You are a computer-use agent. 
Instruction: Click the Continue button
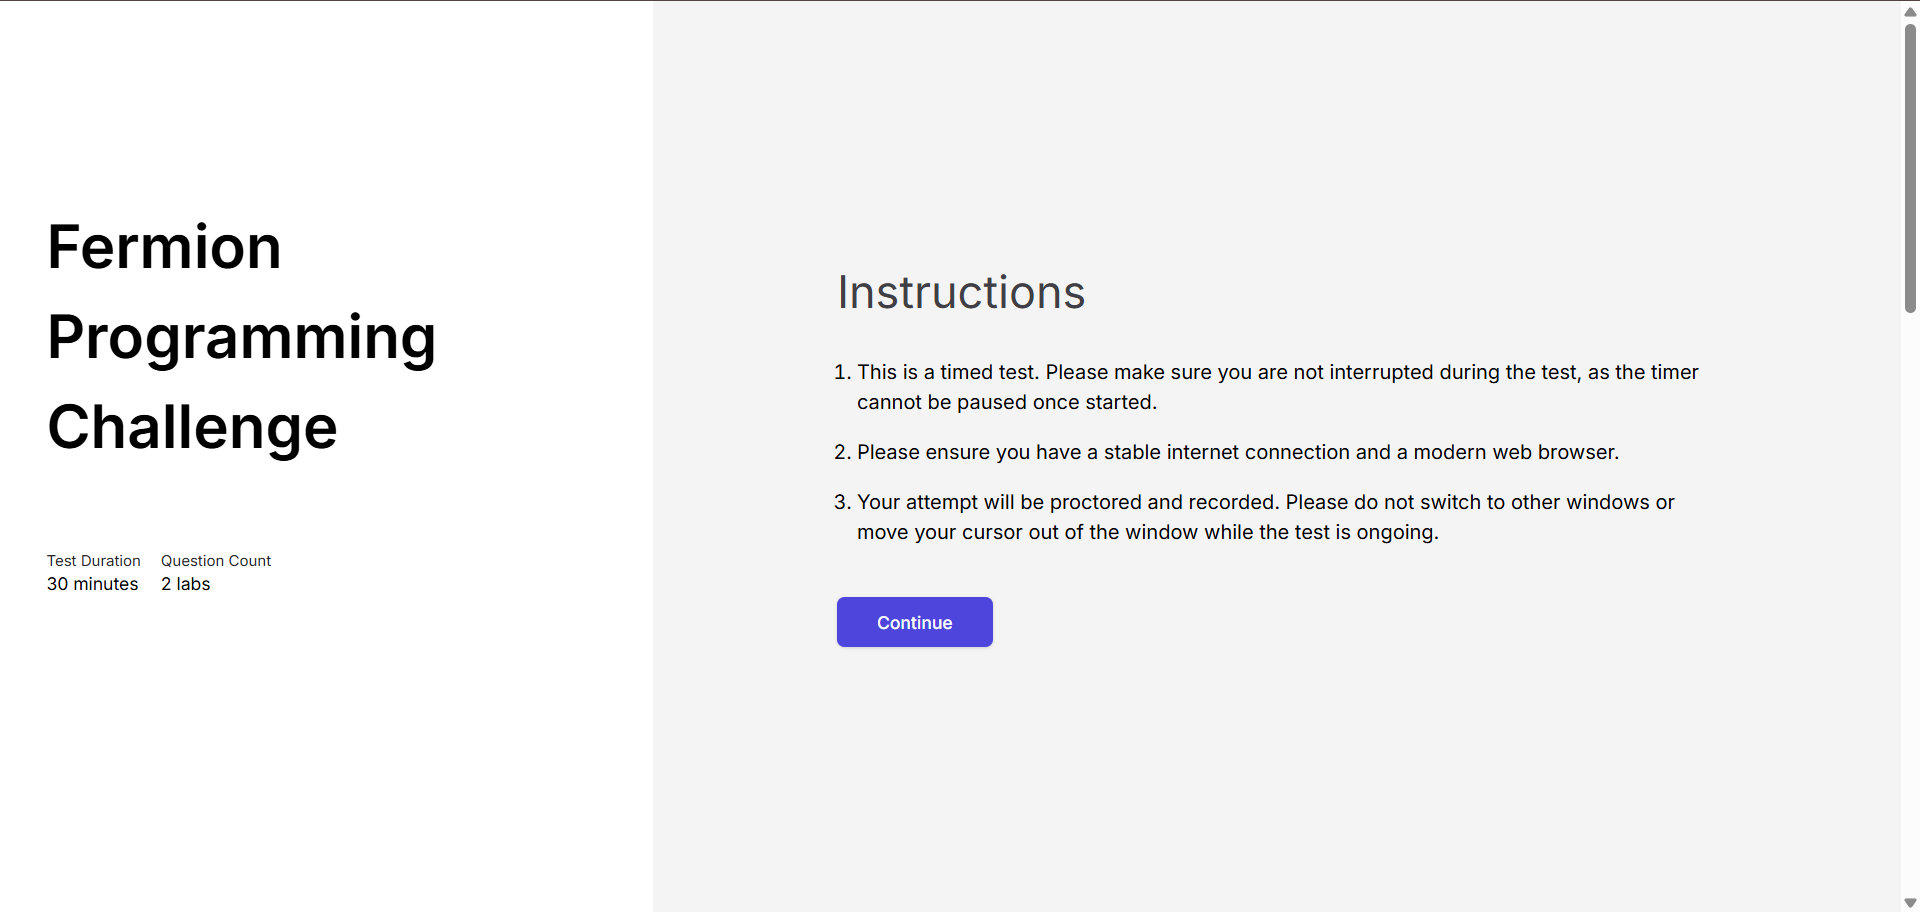(x=914, y=622)
